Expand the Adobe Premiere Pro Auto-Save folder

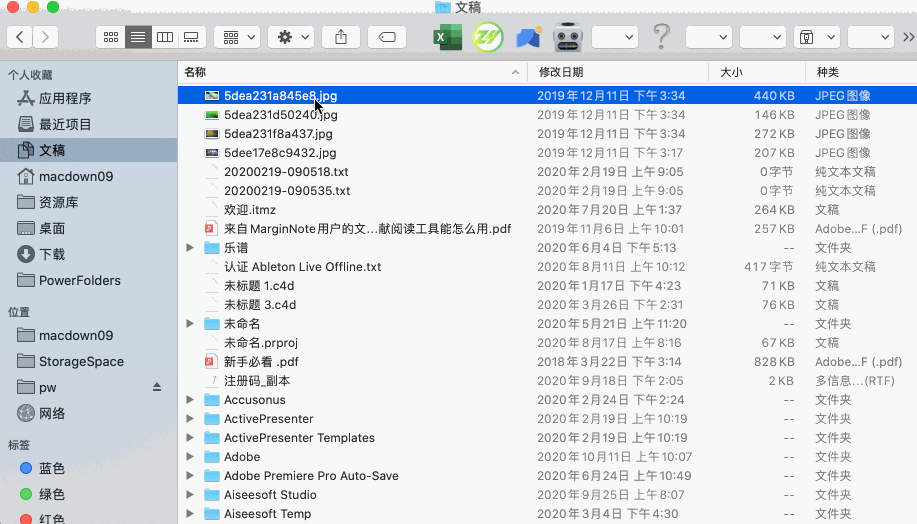(x=190, y=475)
